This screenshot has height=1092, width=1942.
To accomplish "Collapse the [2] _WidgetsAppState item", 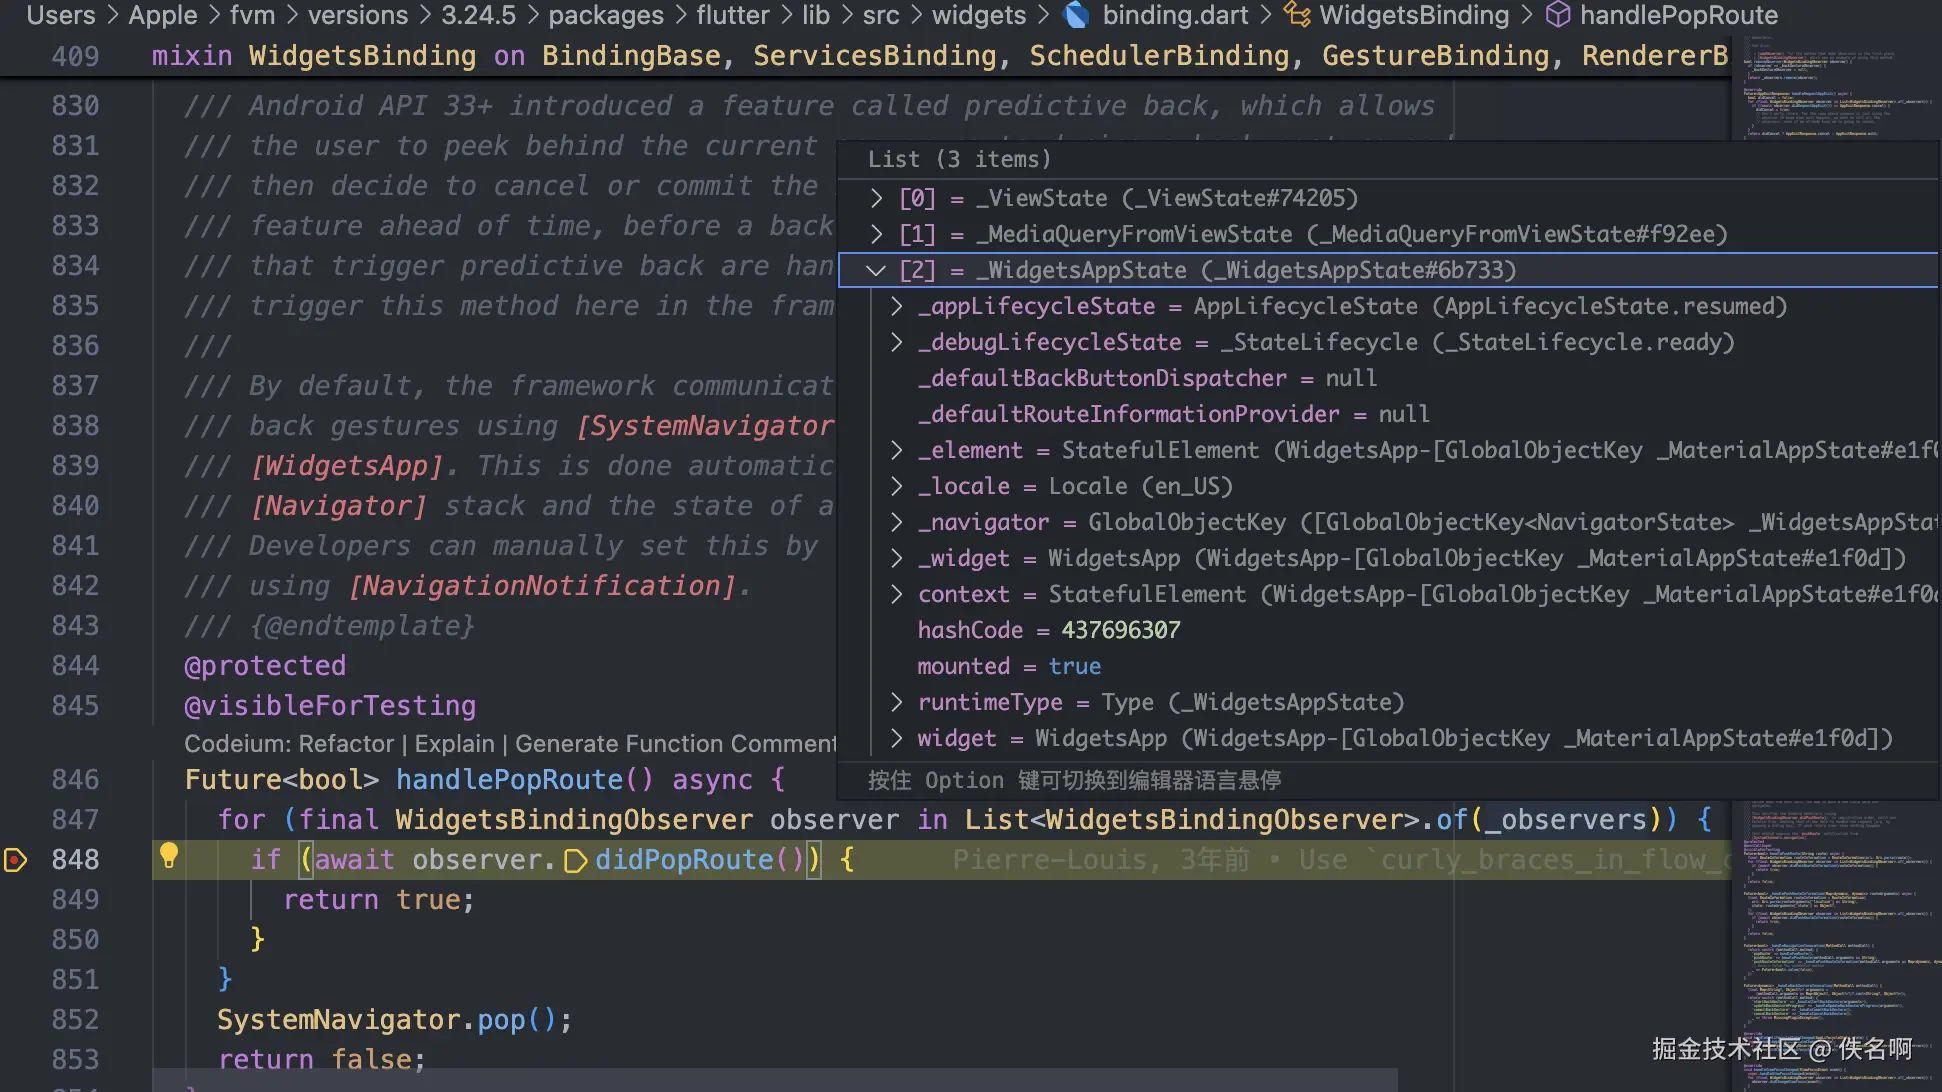I will 876,270.
